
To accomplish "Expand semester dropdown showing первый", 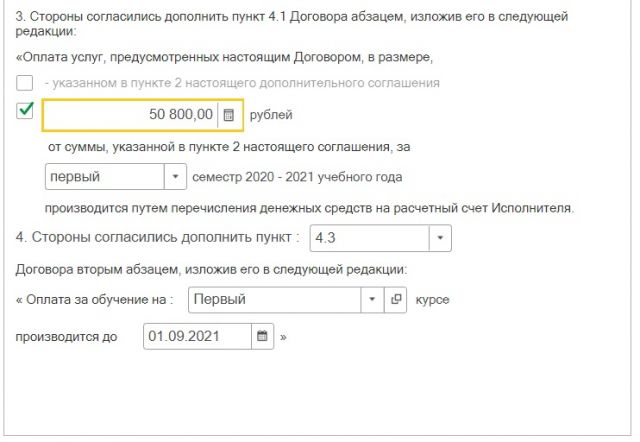I will coord(176,177).
